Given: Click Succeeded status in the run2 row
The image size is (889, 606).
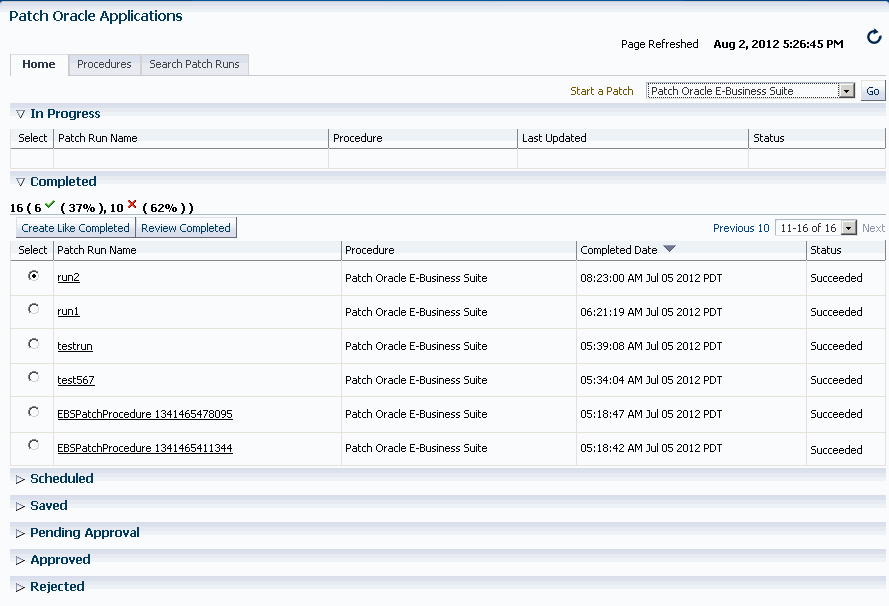Looking at the screenshot, I should click(x=836, y=278).
